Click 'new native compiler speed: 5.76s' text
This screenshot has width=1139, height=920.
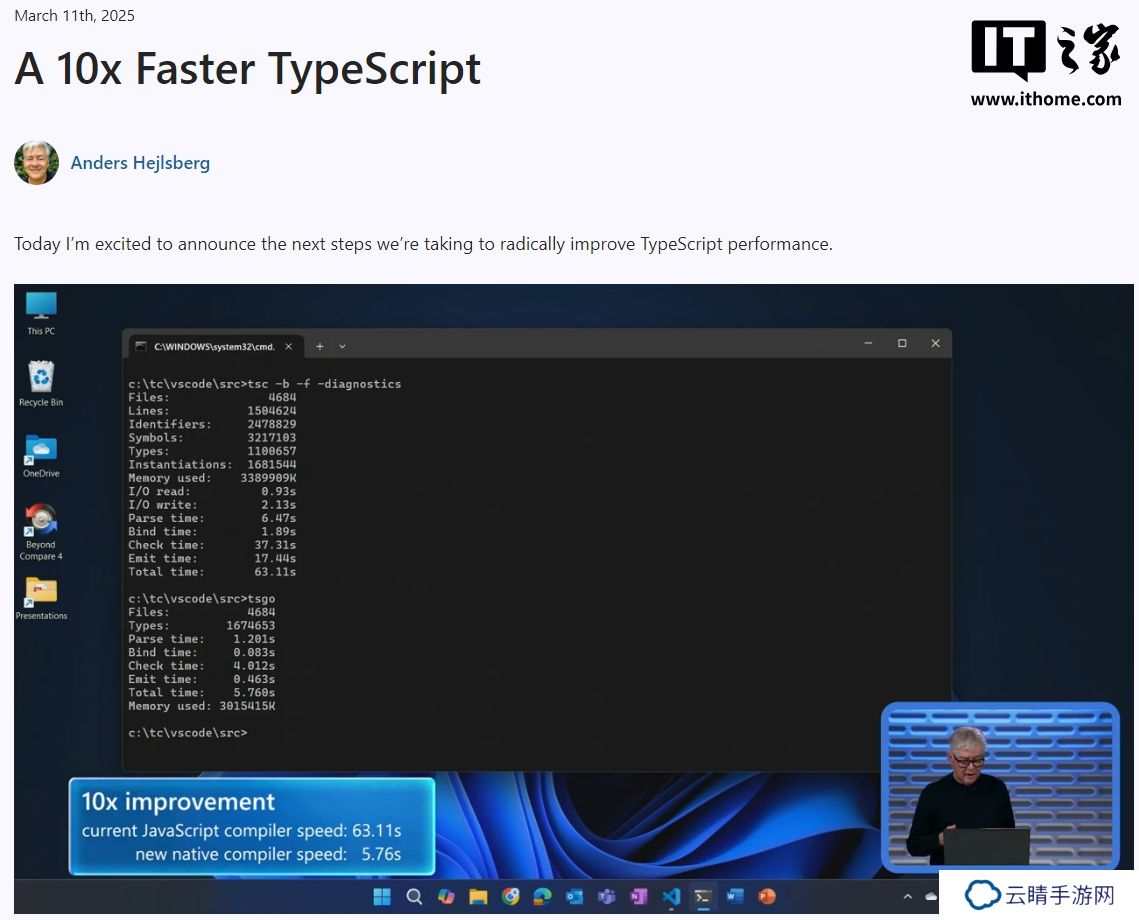click(x=268, y=855)
